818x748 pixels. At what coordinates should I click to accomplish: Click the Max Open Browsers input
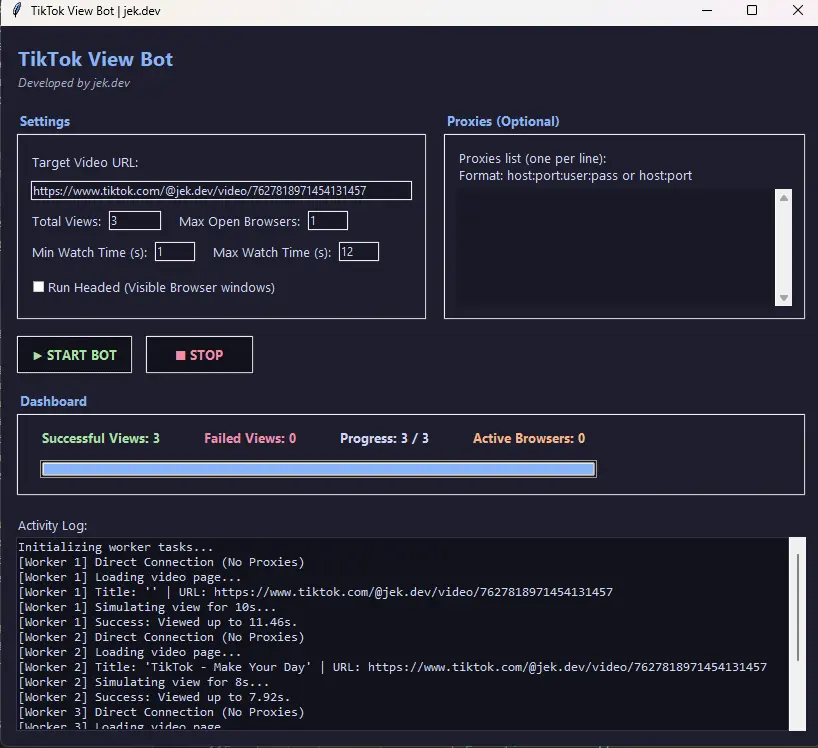(328, 221)
